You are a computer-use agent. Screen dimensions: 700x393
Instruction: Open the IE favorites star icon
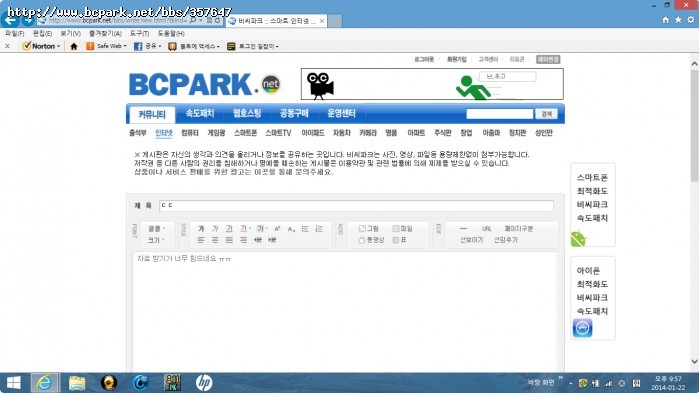(x=678, y=20)
